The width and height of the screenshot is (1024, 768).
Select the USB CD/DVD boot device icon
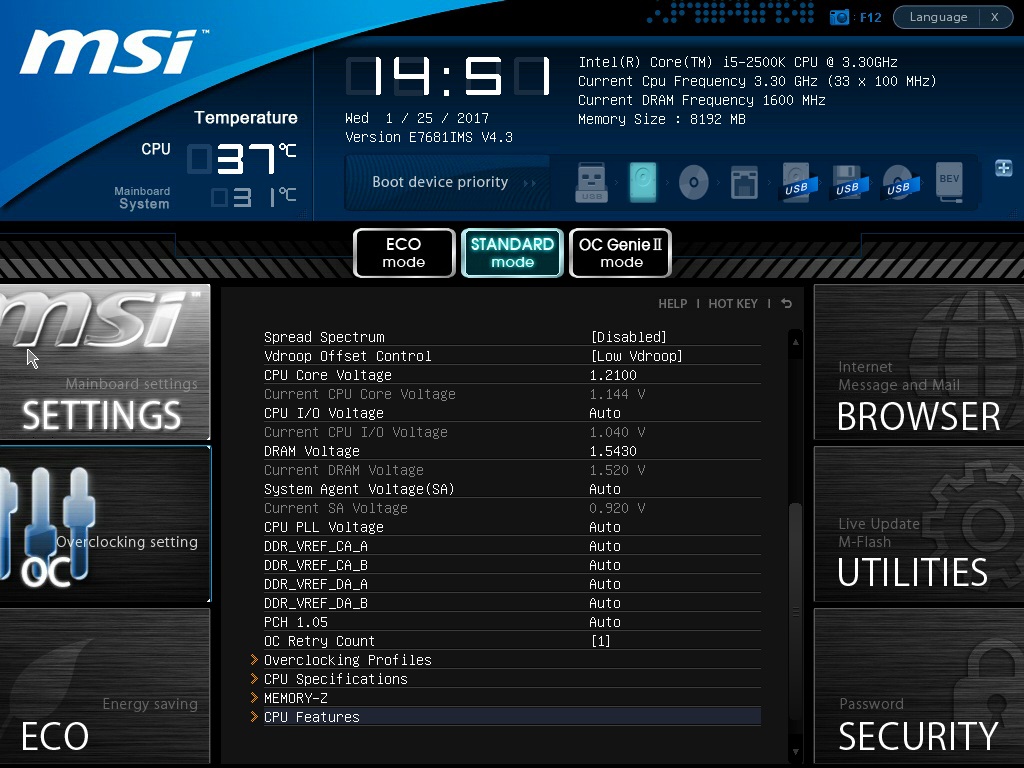[x=899, y=182]
